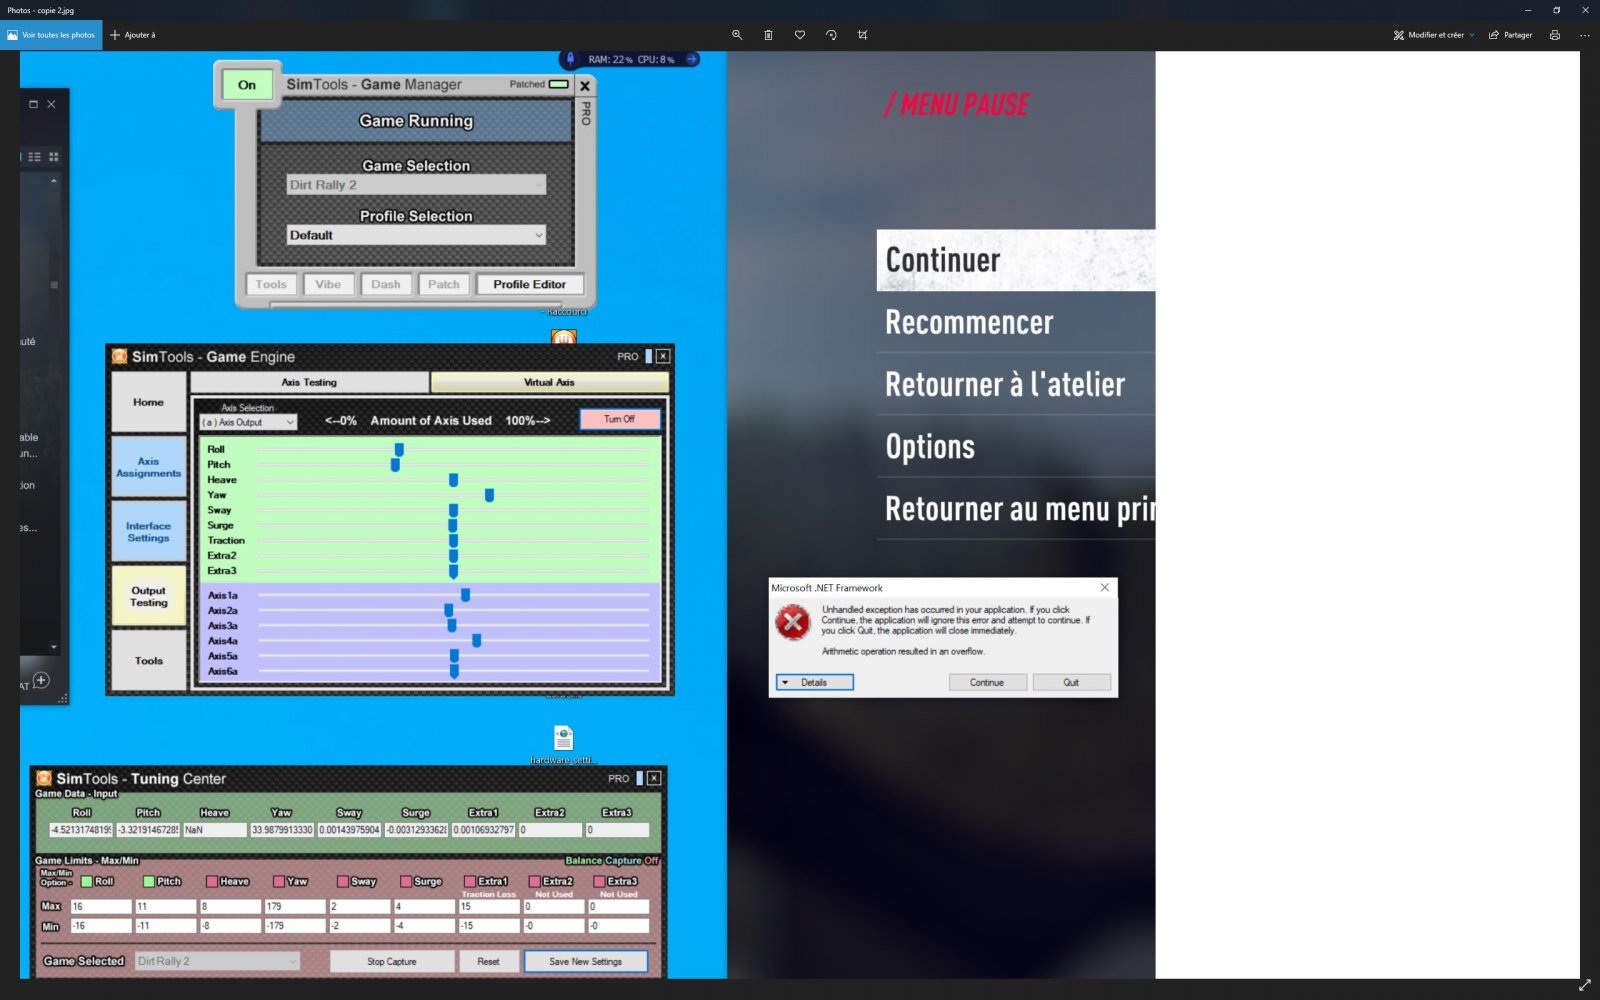Click the Axis4a slider handle
The width and height of the screenshot is (1600, 1000).
(x=476, y=641)
